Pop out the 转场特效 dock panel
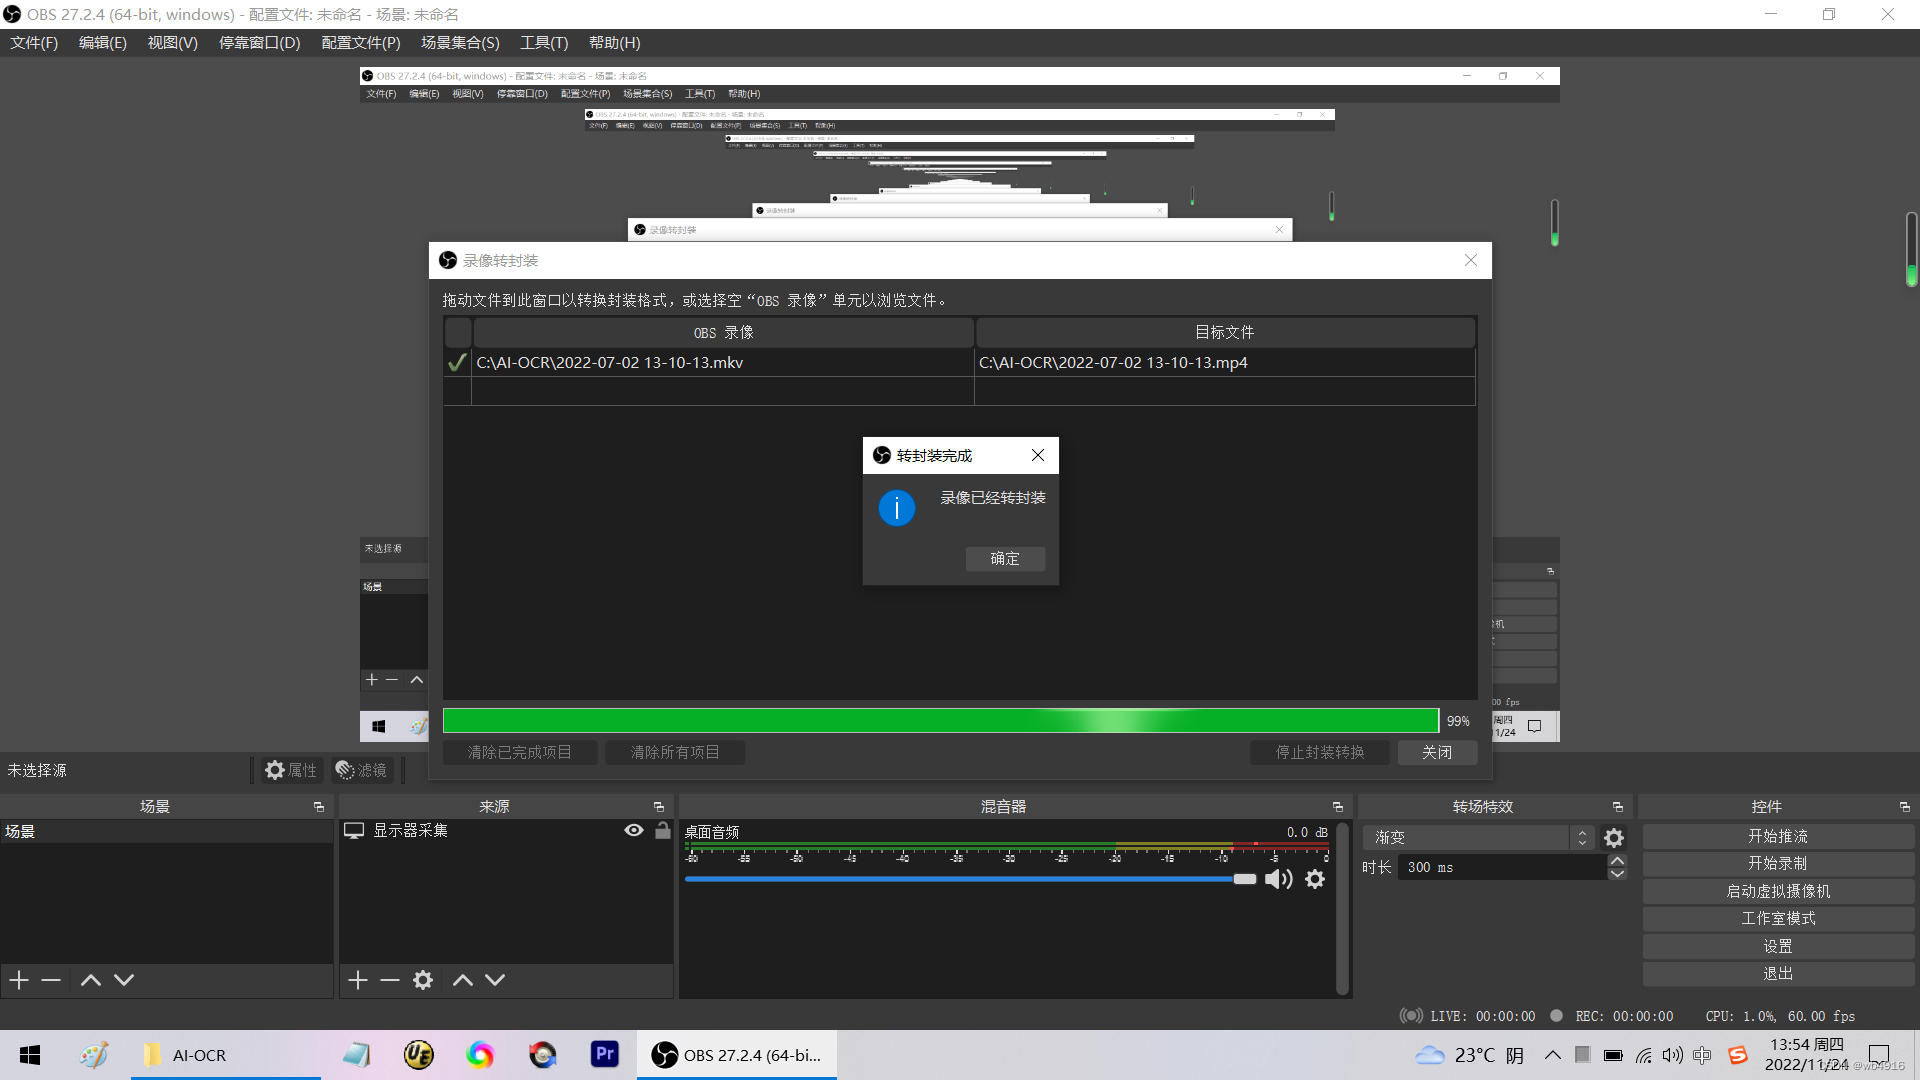This screenshot has width=1920, height=1080. coord(1617,807)
